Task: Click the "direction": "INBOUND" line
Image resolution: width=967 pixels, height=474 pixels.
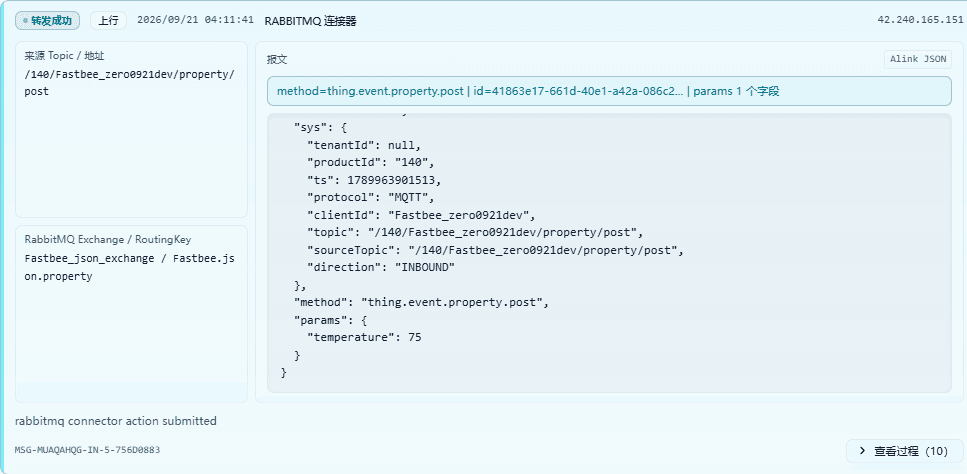Action: (x=381, y=267)
